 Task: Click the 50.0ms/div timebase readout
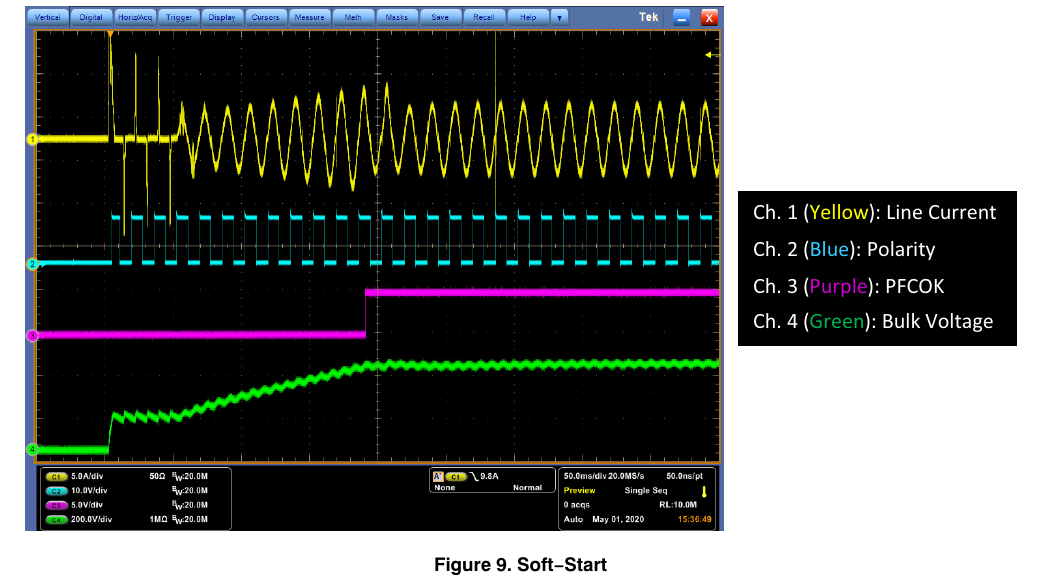[x=585, y=476]
